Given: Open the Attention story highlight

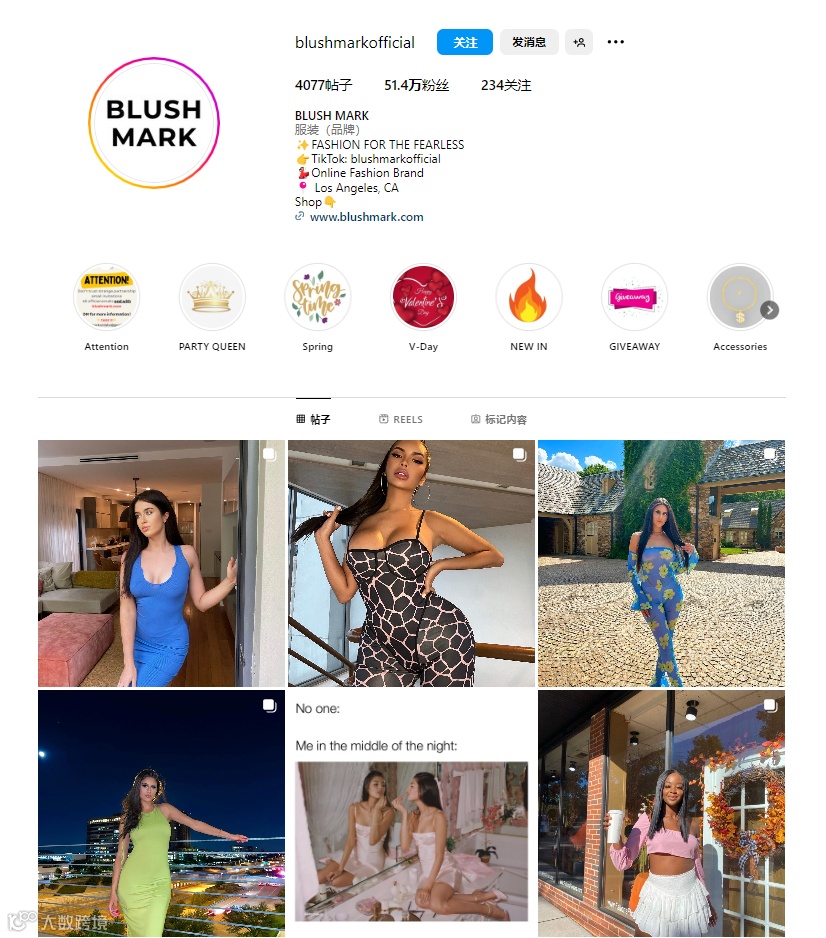Looking at the screenshot, I should 106,297.
